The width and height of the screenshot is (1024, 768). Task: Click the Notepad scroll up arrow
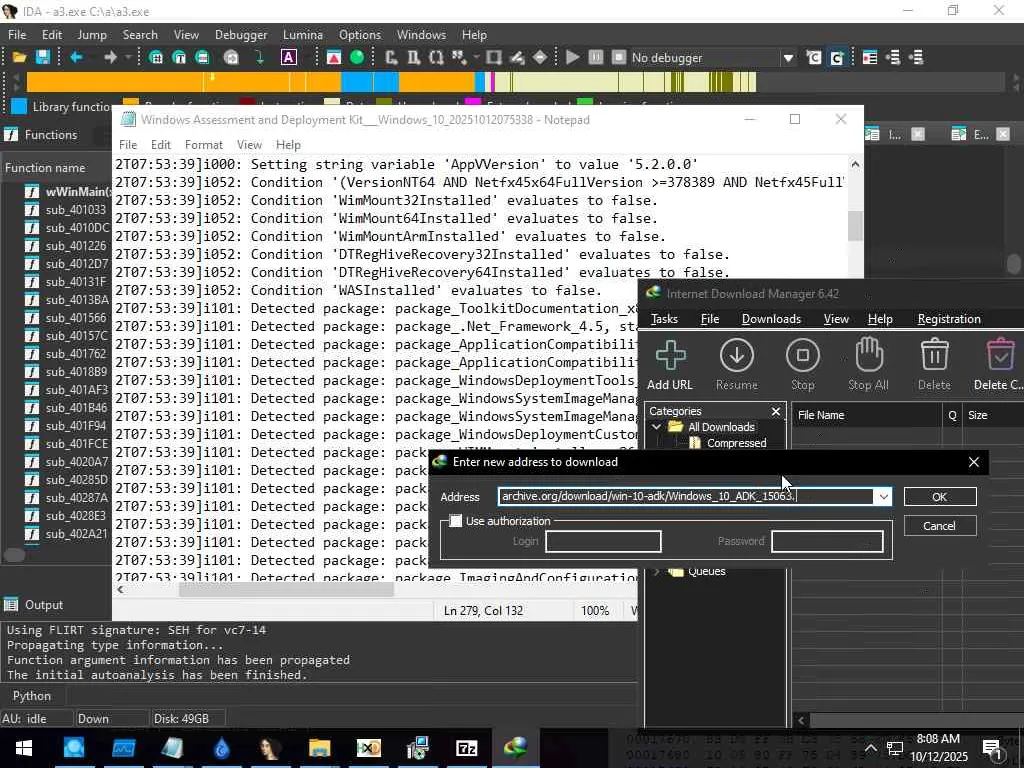coord(855,165)
